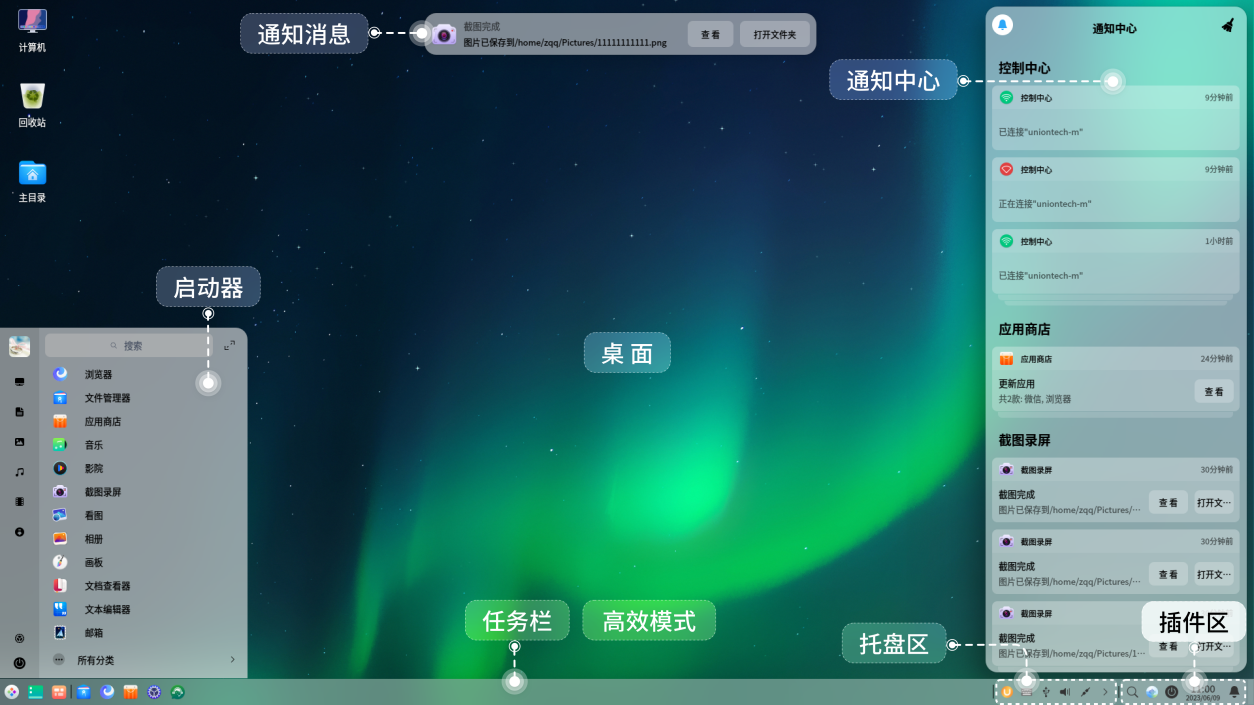
Task: Select the 正在连接"uniontech-m" notification card
Action: pos(1115,189)
